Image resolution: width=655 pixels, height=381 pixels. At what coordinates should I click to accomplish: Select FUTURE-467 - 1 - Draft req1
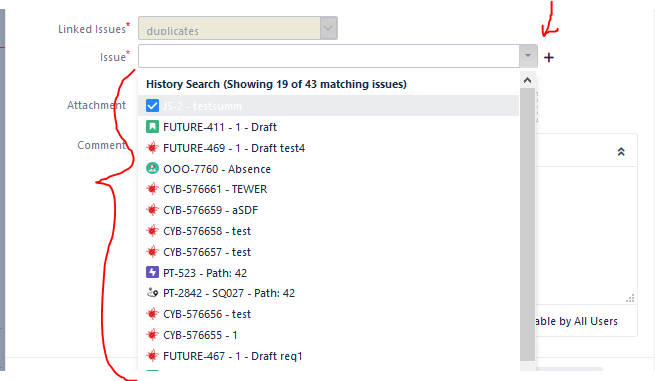tap(328, 356)
